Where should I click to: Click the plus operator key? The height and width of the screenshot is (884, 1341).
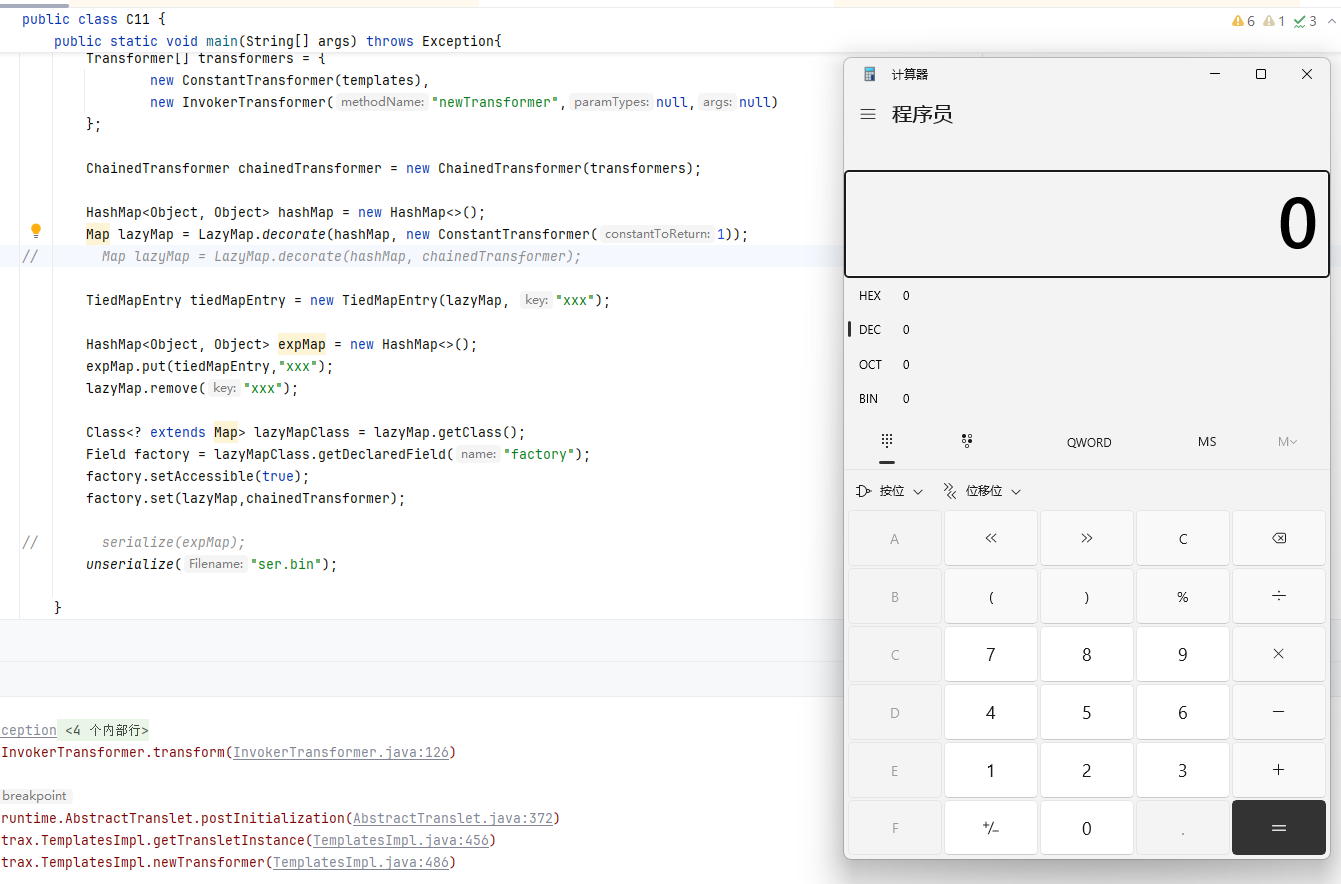1279,771
